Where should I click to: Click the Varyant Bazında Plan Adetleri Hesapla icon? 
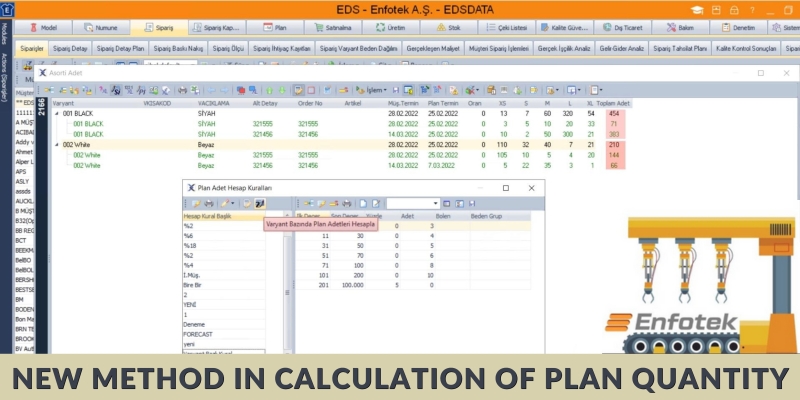[x=260, y=204]
